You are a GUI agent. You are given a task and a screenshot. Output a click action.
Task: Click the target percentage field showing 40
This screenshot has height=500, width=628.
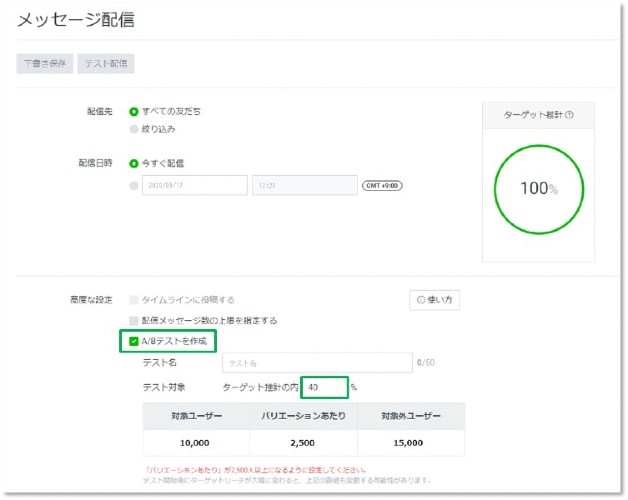coord(324,386)
